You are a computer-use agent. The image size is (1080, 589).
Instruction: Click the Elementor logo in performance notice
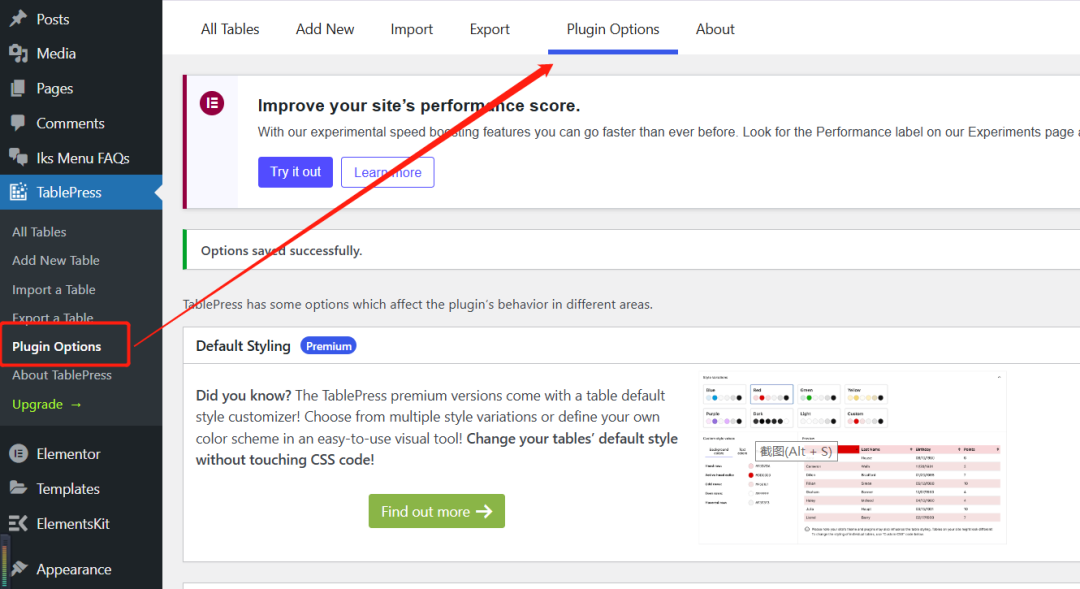pyautogui.click(x=212, y=103)
